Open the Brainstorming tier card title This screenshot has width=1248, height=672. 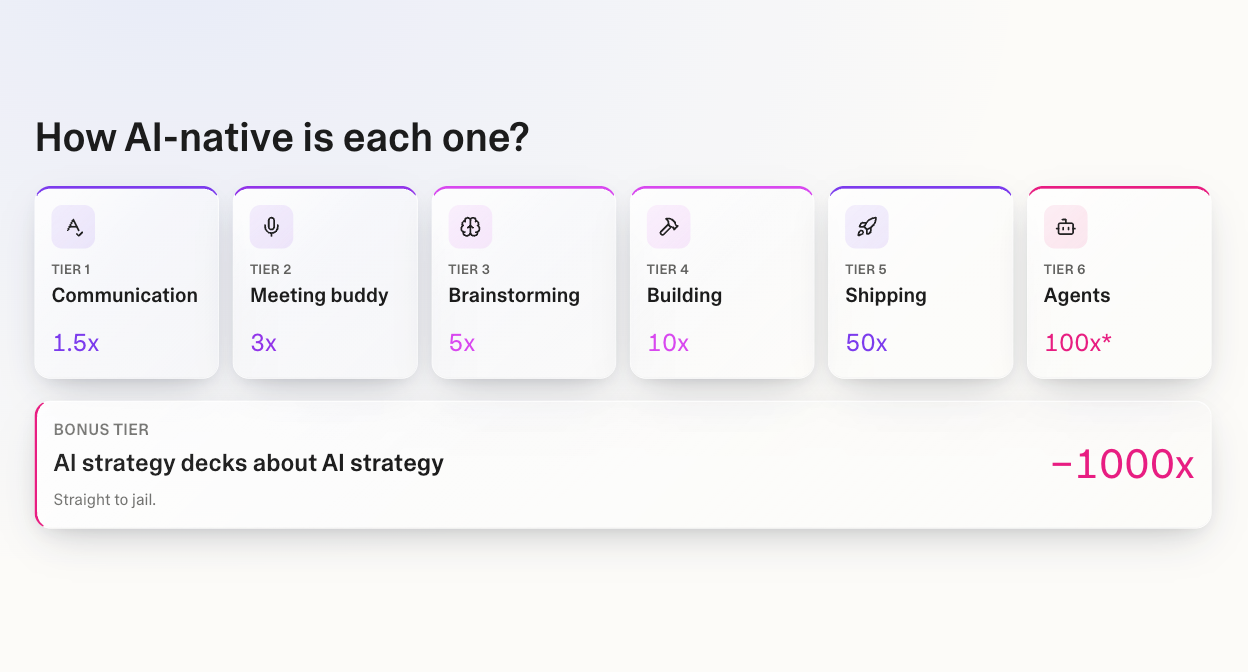514,296
